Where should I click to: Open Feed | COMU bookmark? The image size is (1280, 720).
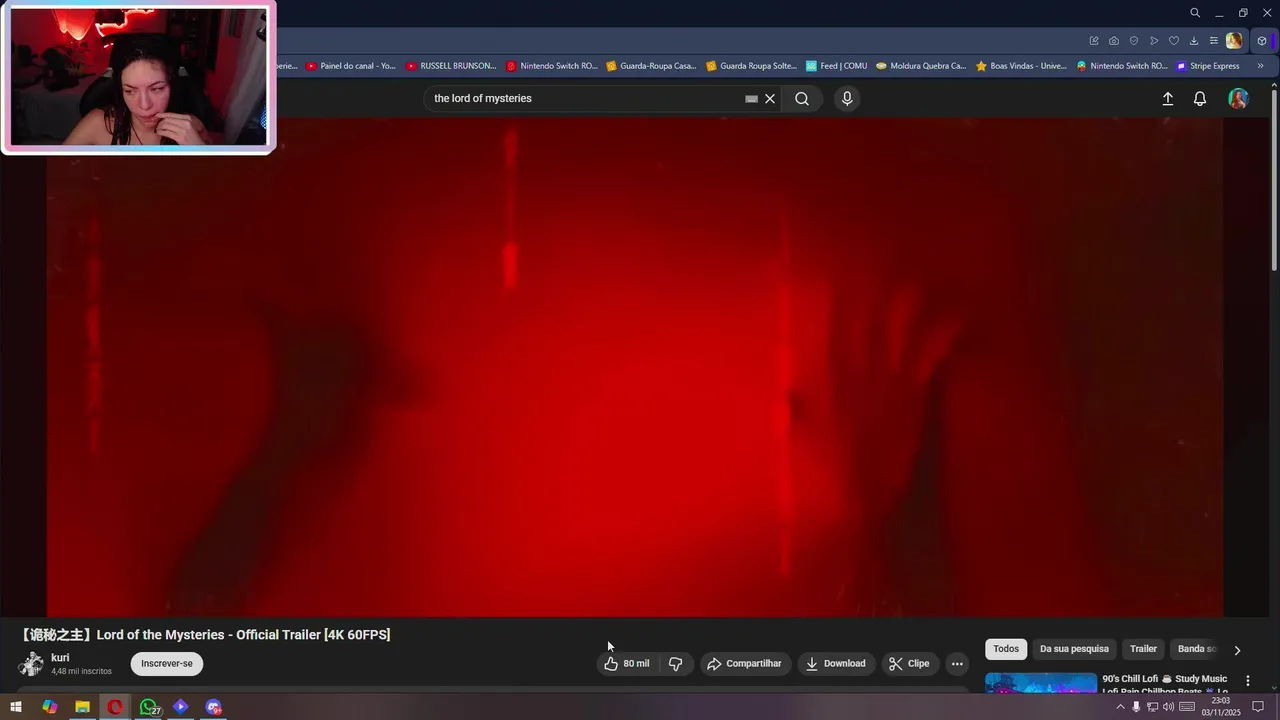click(837, 66)
